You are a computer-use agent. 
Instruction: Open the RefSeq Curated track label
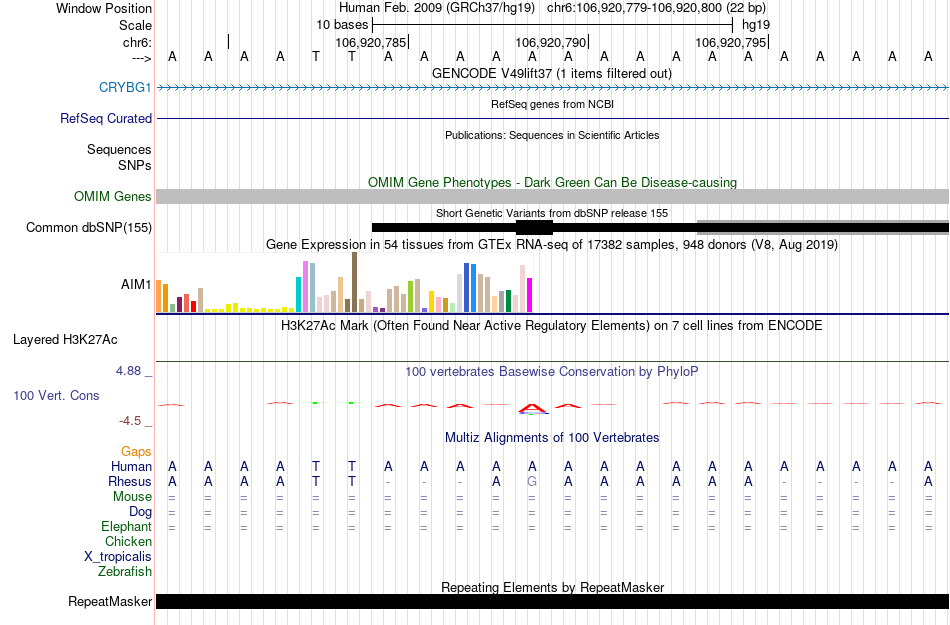(106, 119)
